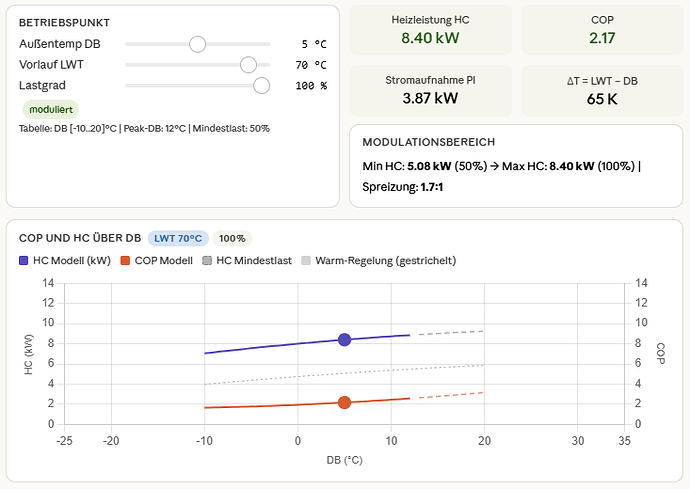Click the Lastgrad slider handle
Image resolution: width=690 pixels, height=489 pixels.
coord(261,85)
